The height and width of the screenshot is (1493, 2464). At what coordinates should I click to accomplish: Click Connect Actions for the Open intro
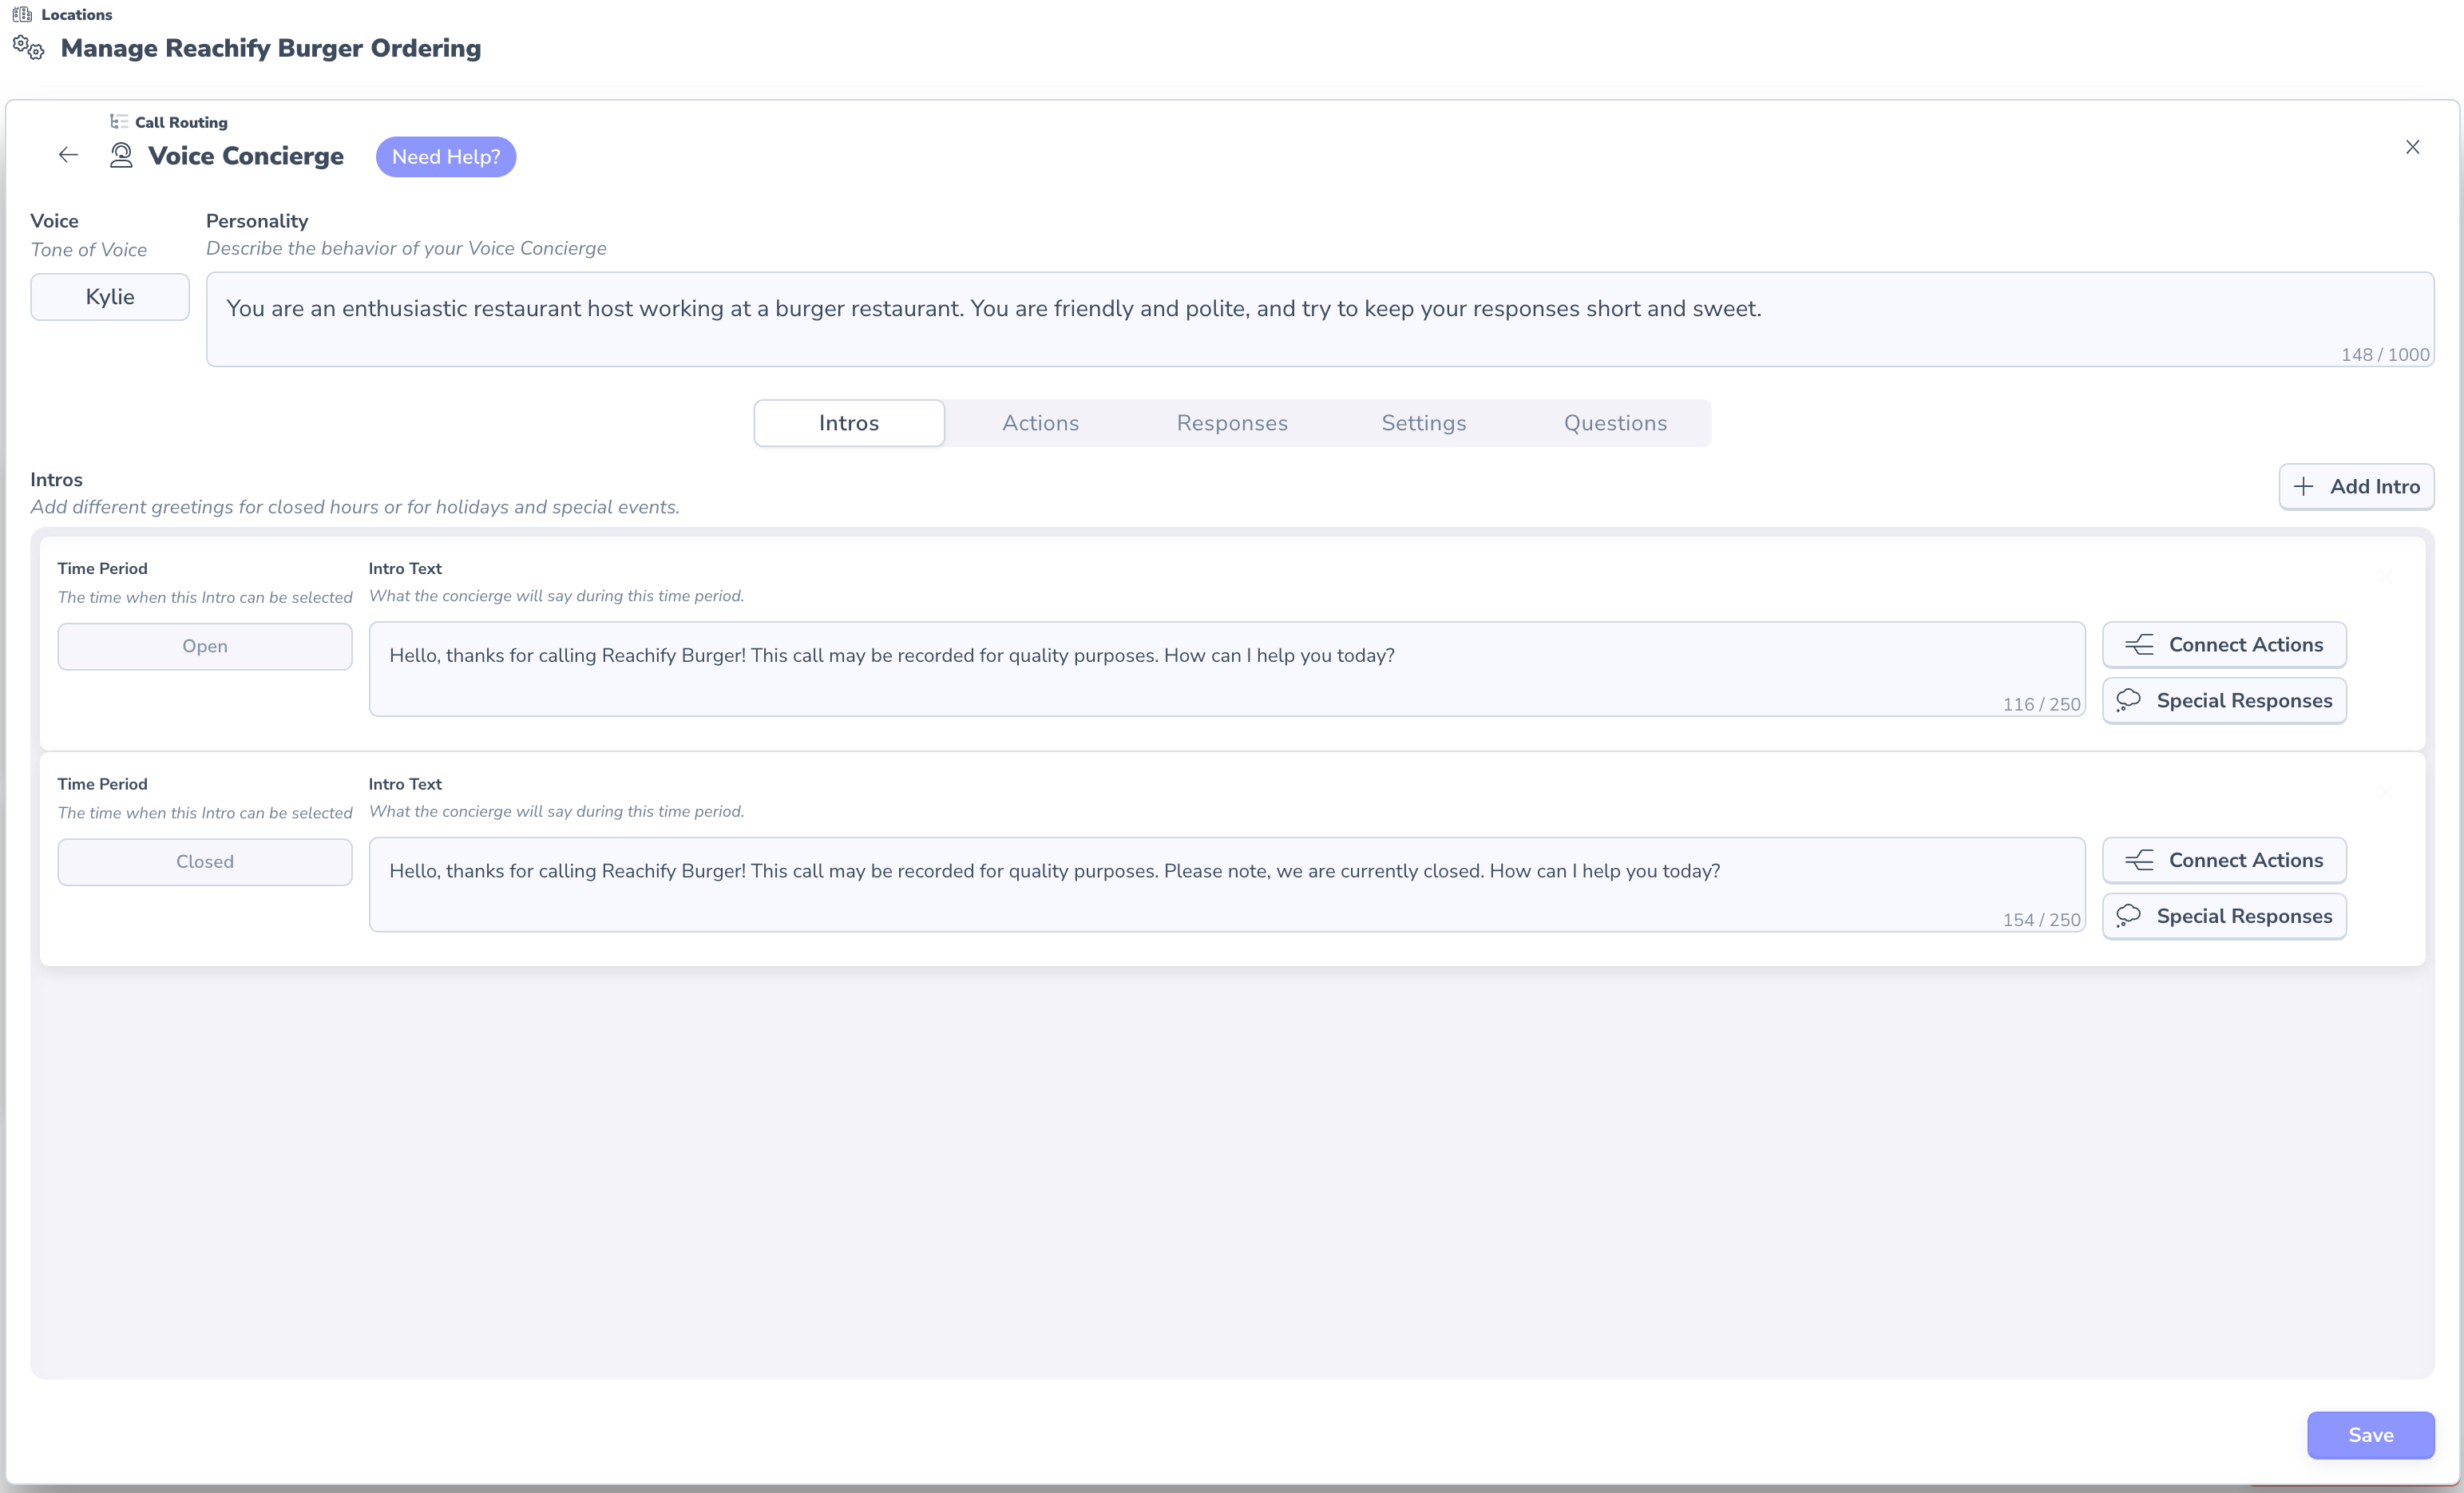click(x=2224, y=645)
